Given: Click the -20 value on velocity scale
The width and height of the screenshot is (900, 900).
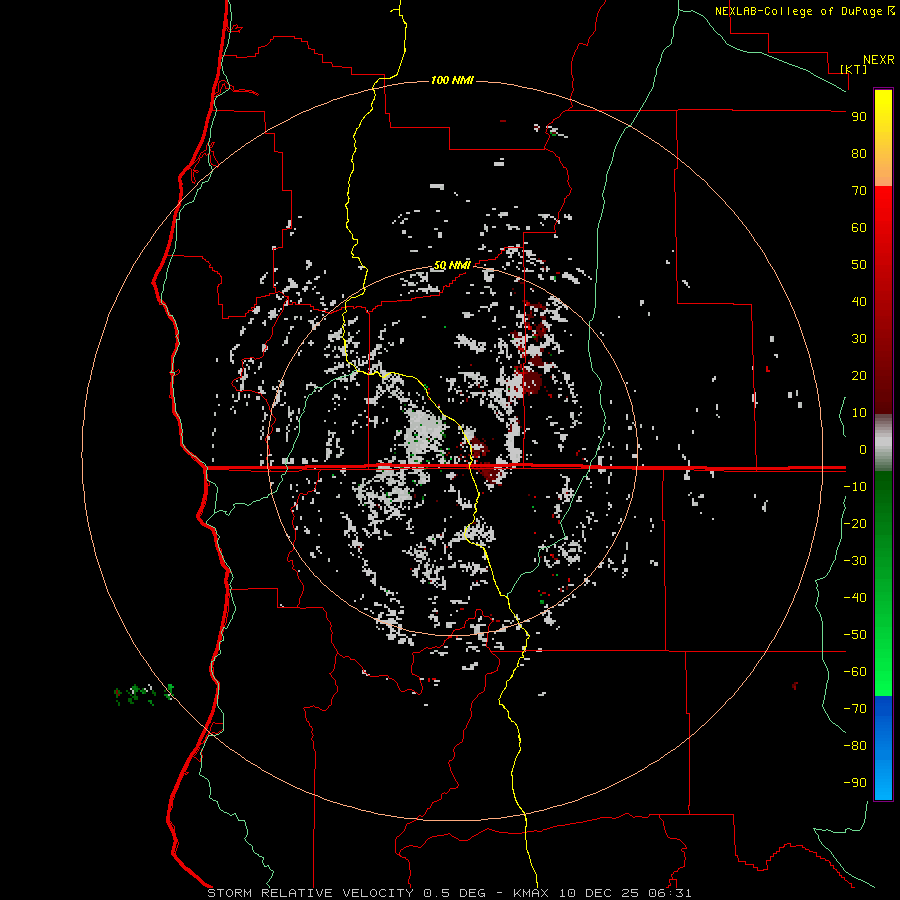Looking at the screenshot, I should click(855, 524).
